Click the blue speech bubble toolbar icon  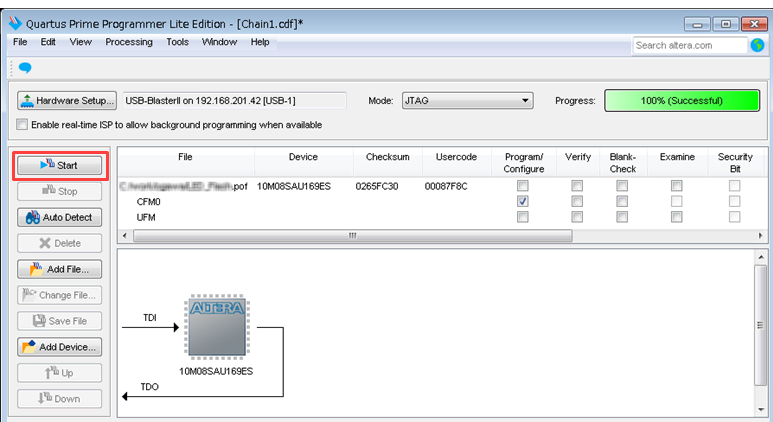tap(25, 68)
